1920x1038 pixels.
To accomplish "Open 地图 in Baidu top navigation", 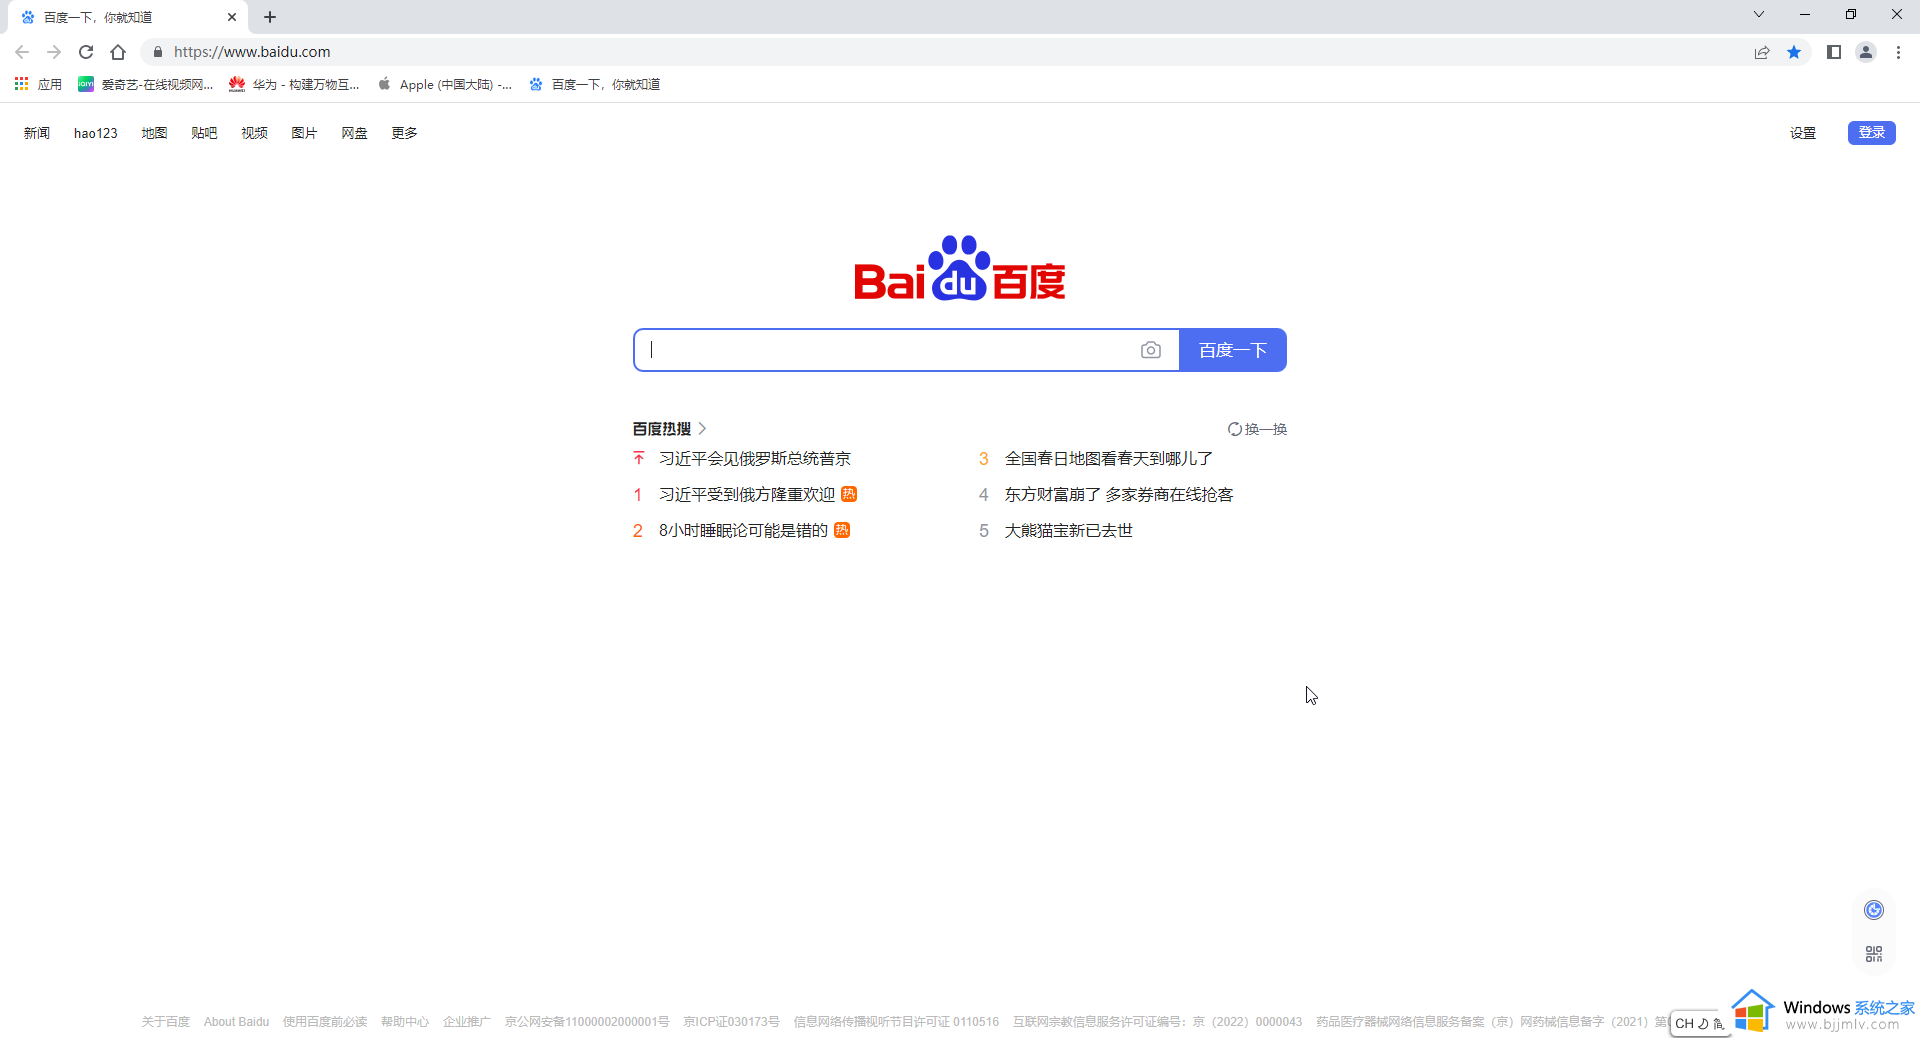I will [x=154, y=133].
